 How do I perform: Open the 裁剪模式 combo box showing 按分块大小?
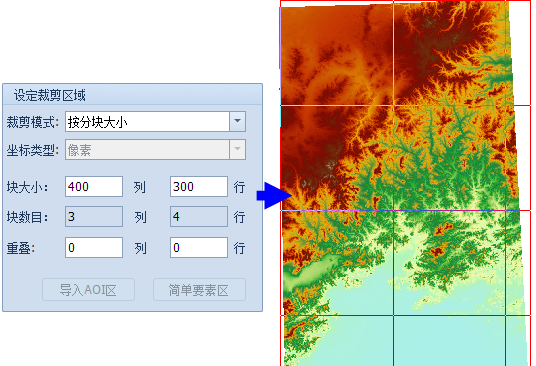[155, 121]
